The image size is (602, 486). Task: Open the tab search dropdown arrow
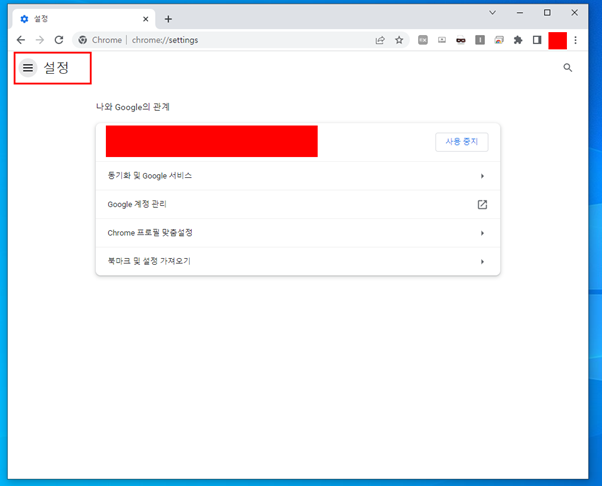click(x=492, y=13)
